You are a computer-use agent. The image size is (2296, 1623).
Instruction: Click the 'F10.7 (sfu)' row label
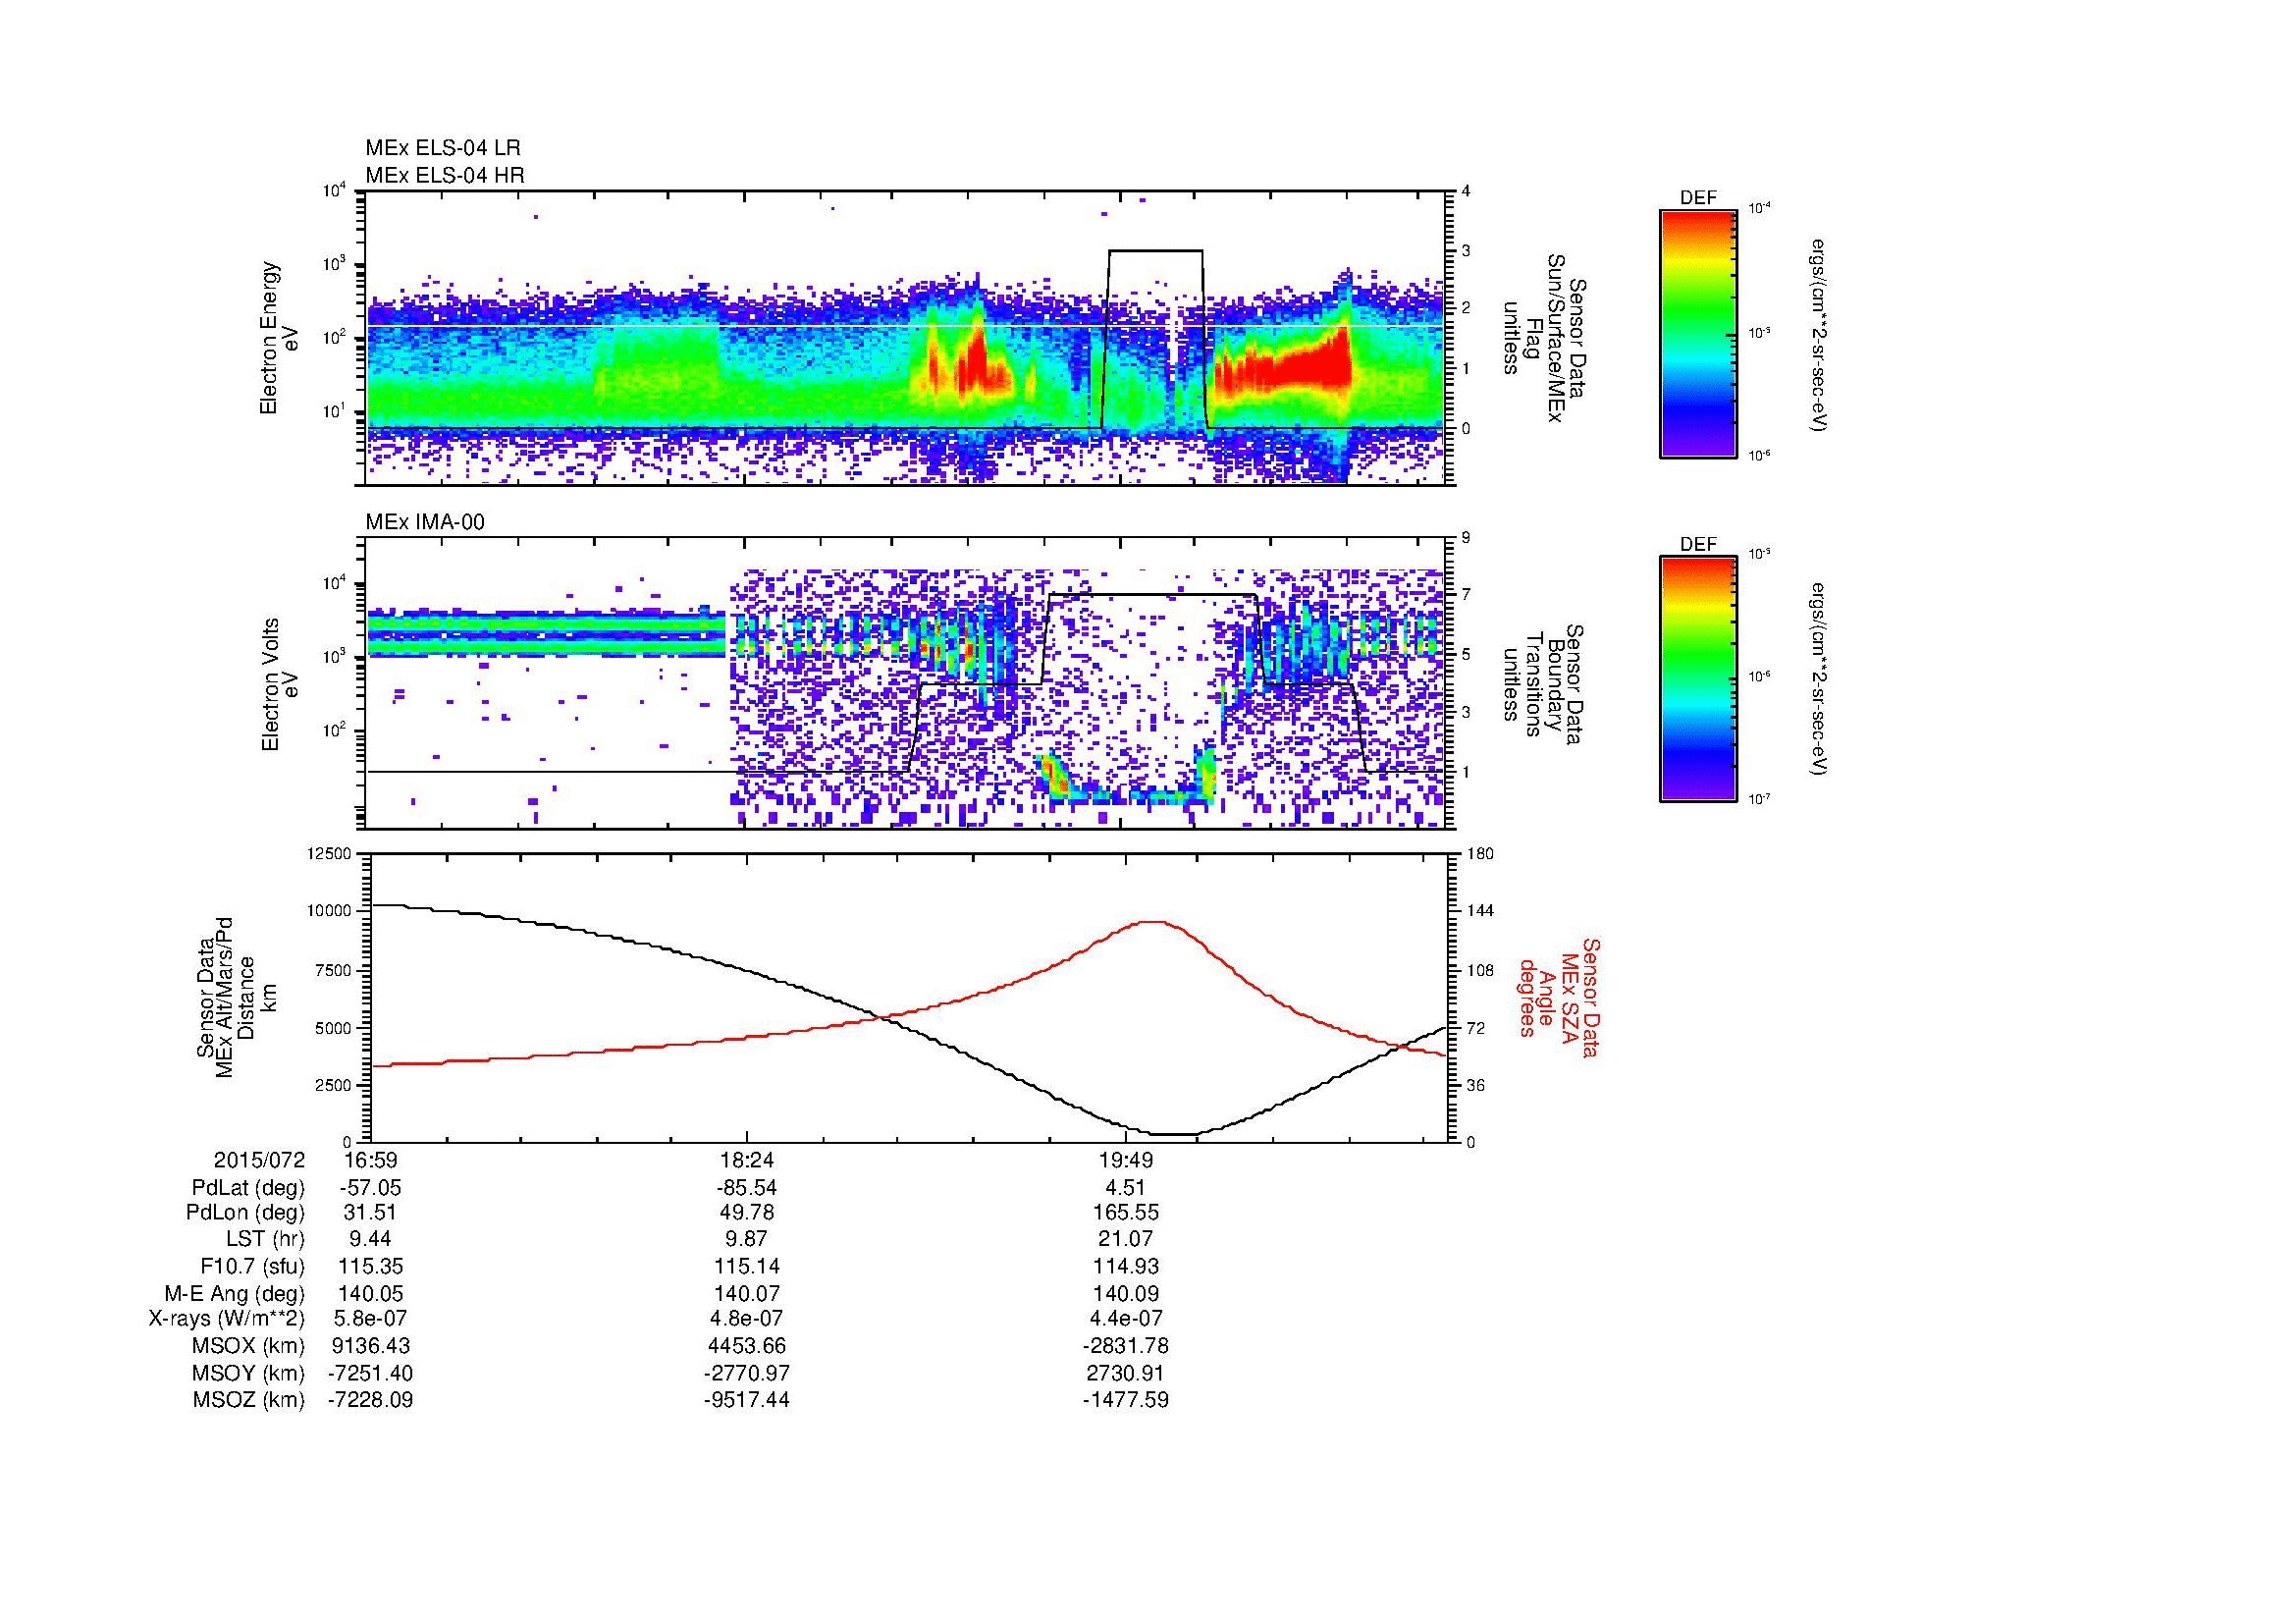[253, 1266]
